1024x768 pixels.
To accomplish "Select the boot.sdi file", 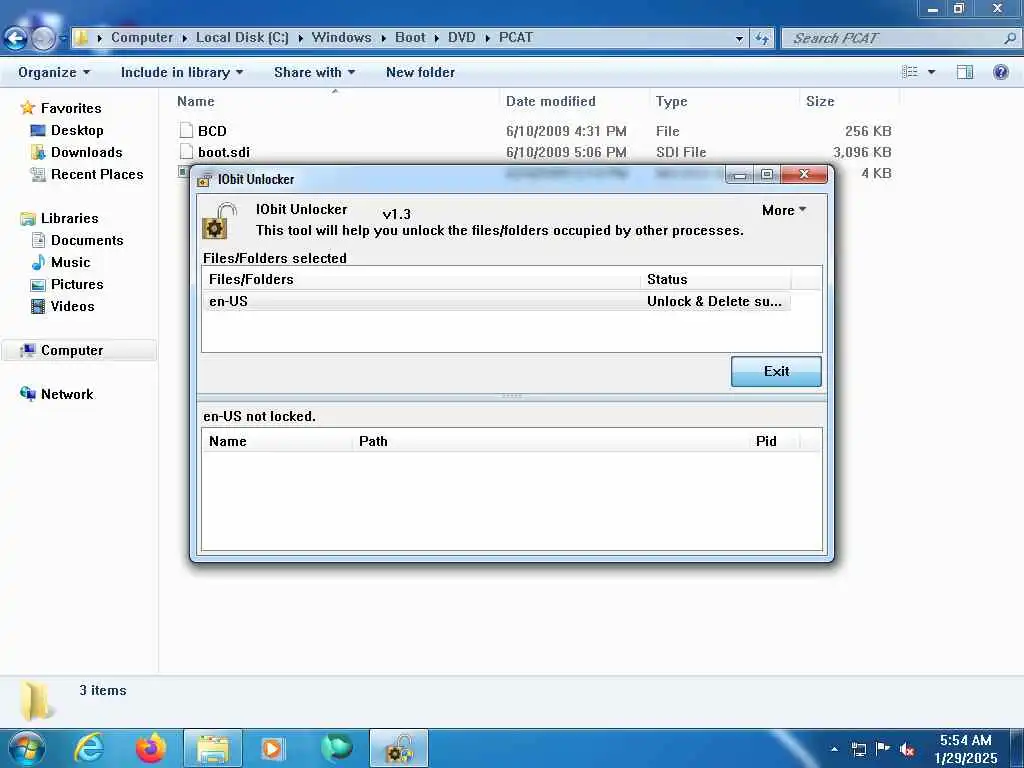I will click(x=223, y=152).
